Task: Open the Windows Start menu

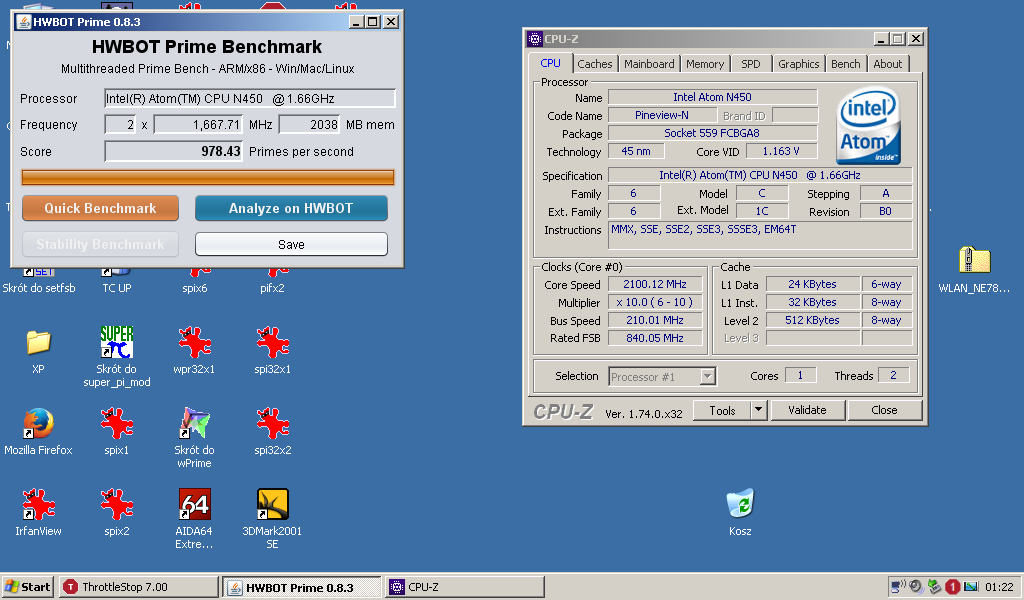Action: click(27, 587)
